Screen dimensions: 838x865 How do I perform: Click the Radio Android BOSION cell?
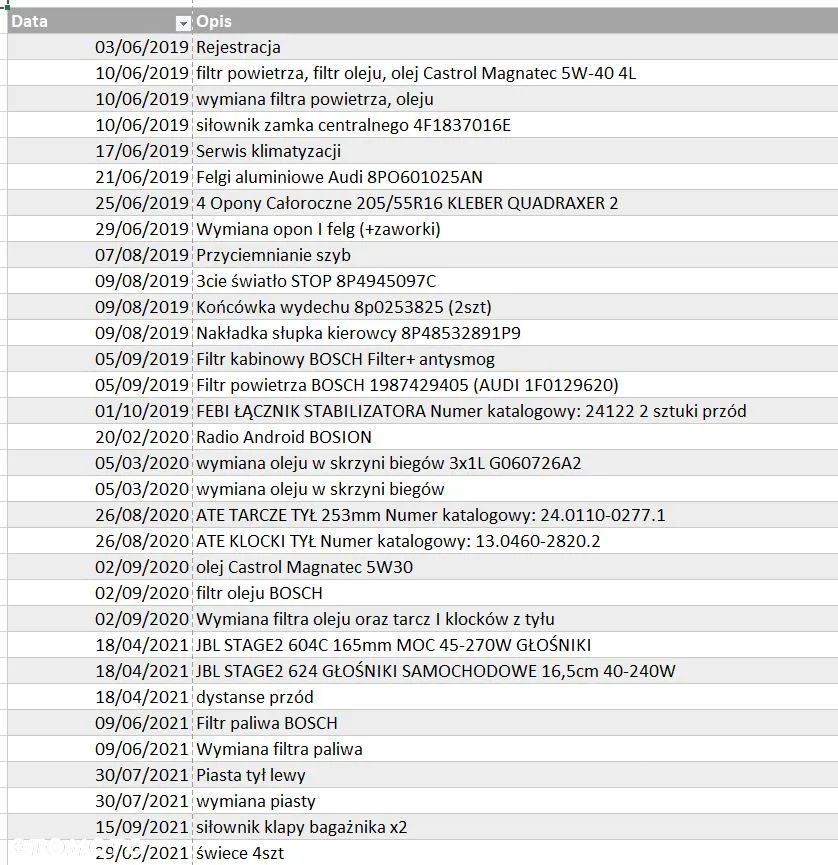(x=284, y=437)
